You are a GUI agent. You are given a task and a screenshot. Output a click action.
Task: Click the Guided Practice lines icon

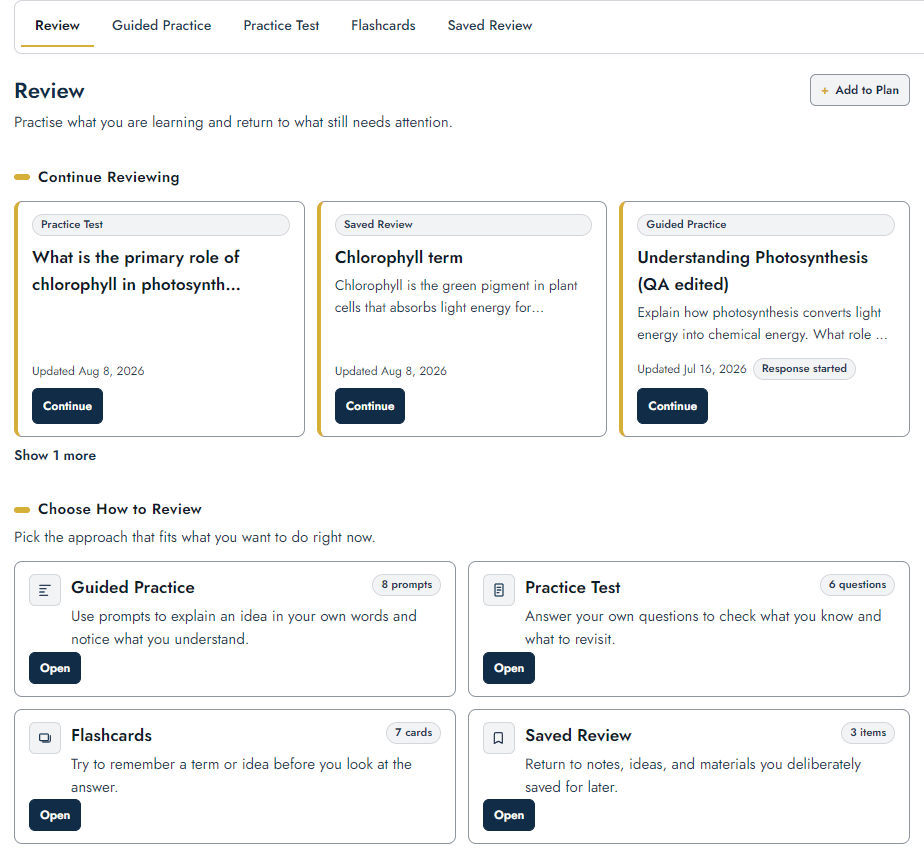pos(45,590)
